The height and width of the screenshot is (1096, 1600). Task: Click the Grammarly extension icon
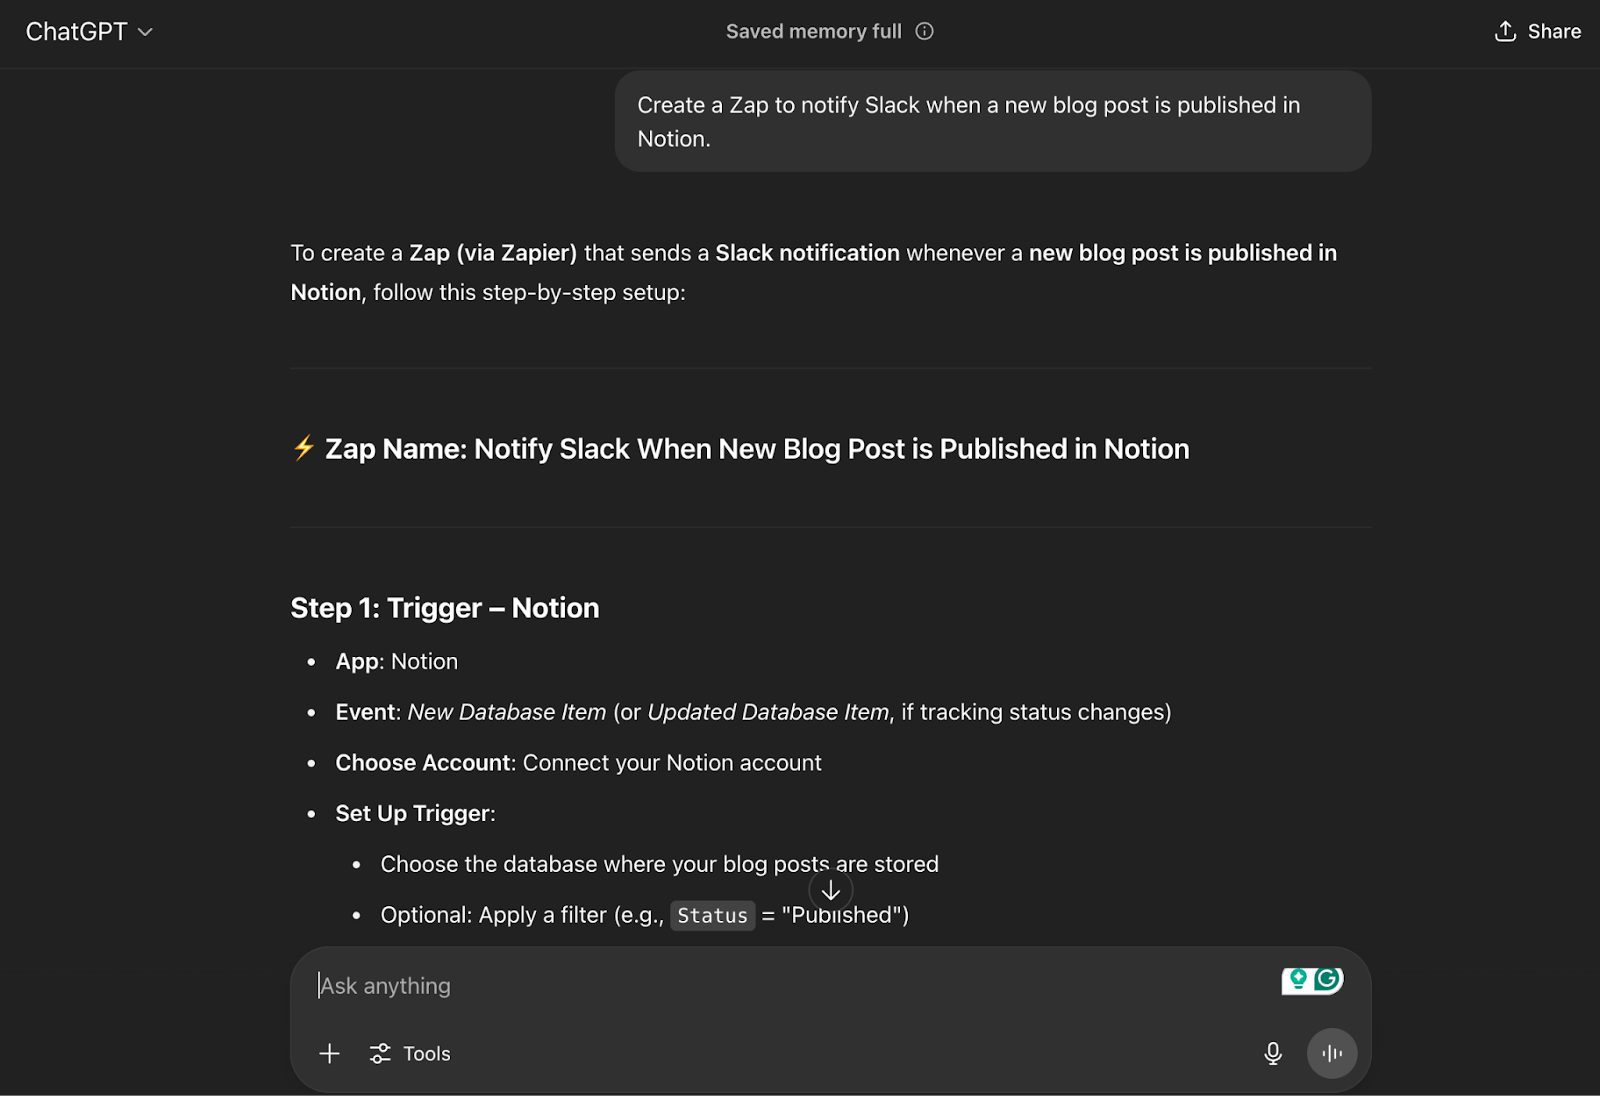click(x=1328, y=979)
